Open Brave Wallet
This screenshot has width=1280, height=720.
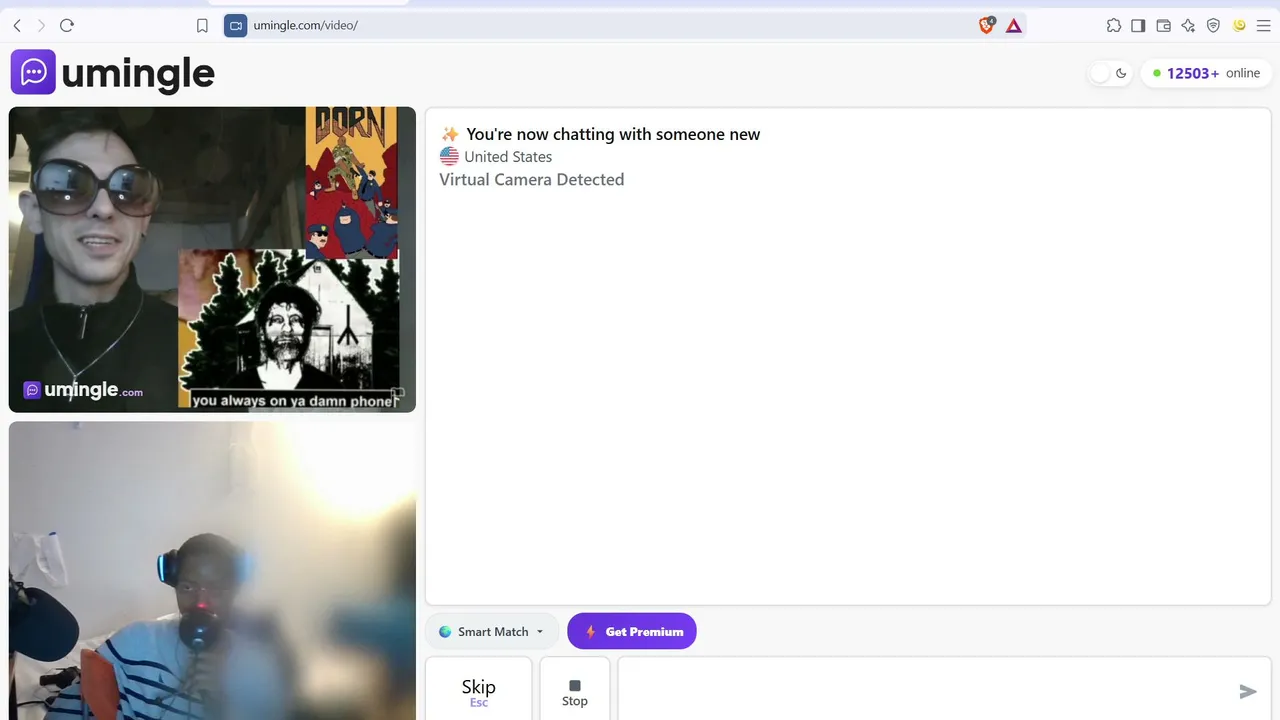point(1163,26)
